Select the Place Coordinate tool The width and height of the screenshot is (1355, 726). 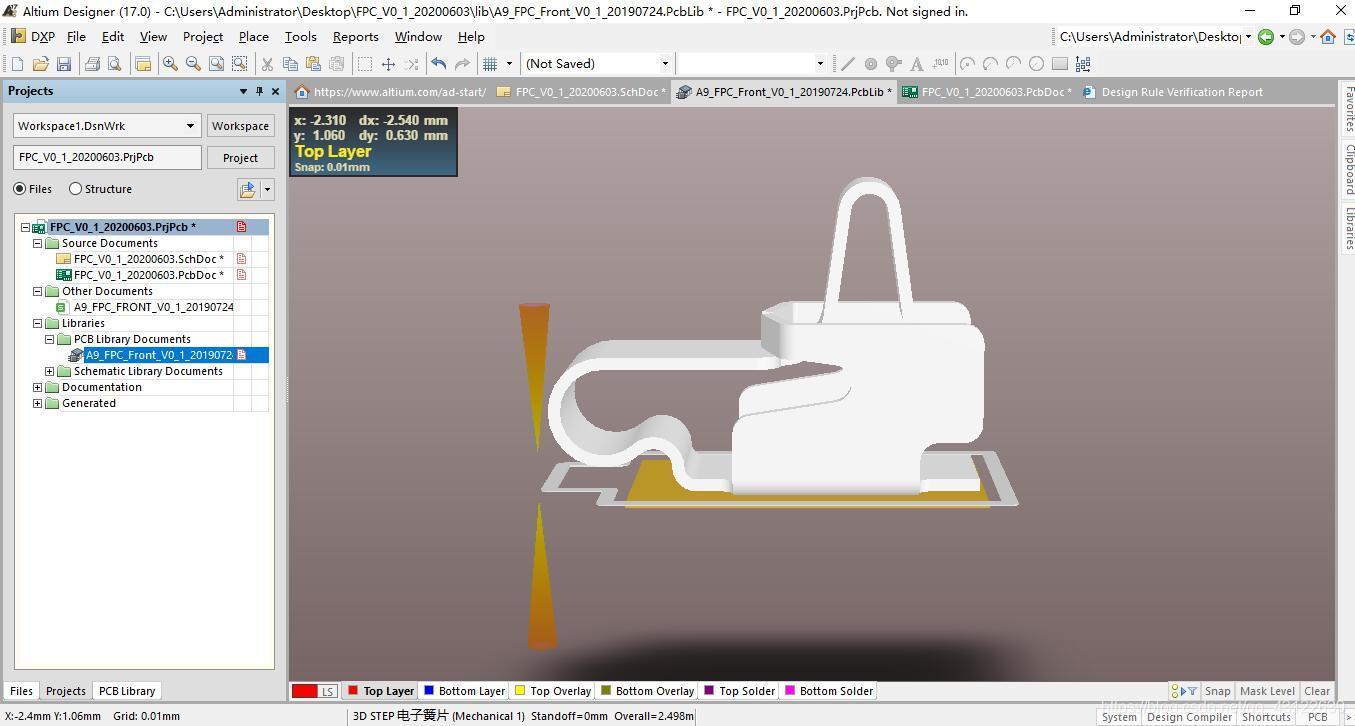(940, 64)
